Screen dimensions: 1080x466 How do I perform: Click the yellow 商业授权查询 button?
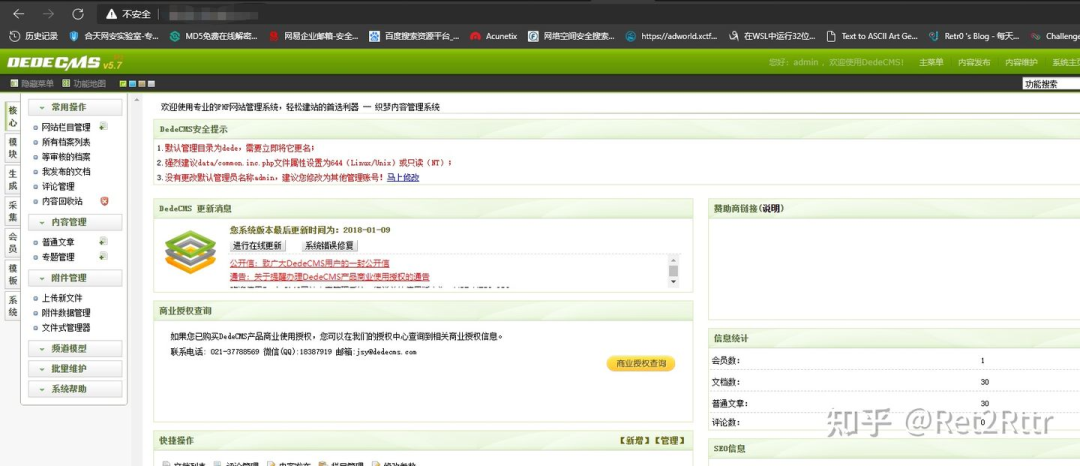click(x=641, y=363)
